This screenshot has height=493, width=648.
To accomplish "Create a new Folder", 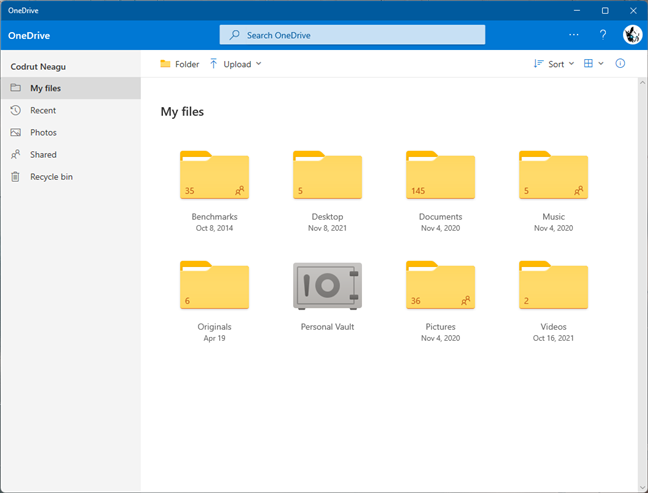I will pyautogui.click(x=180, y=64).
